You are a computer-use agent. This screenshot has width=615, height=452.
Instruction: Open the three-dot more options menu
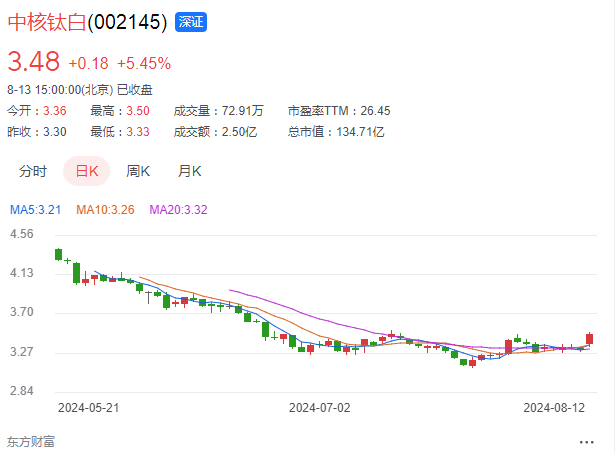[586, 442]
